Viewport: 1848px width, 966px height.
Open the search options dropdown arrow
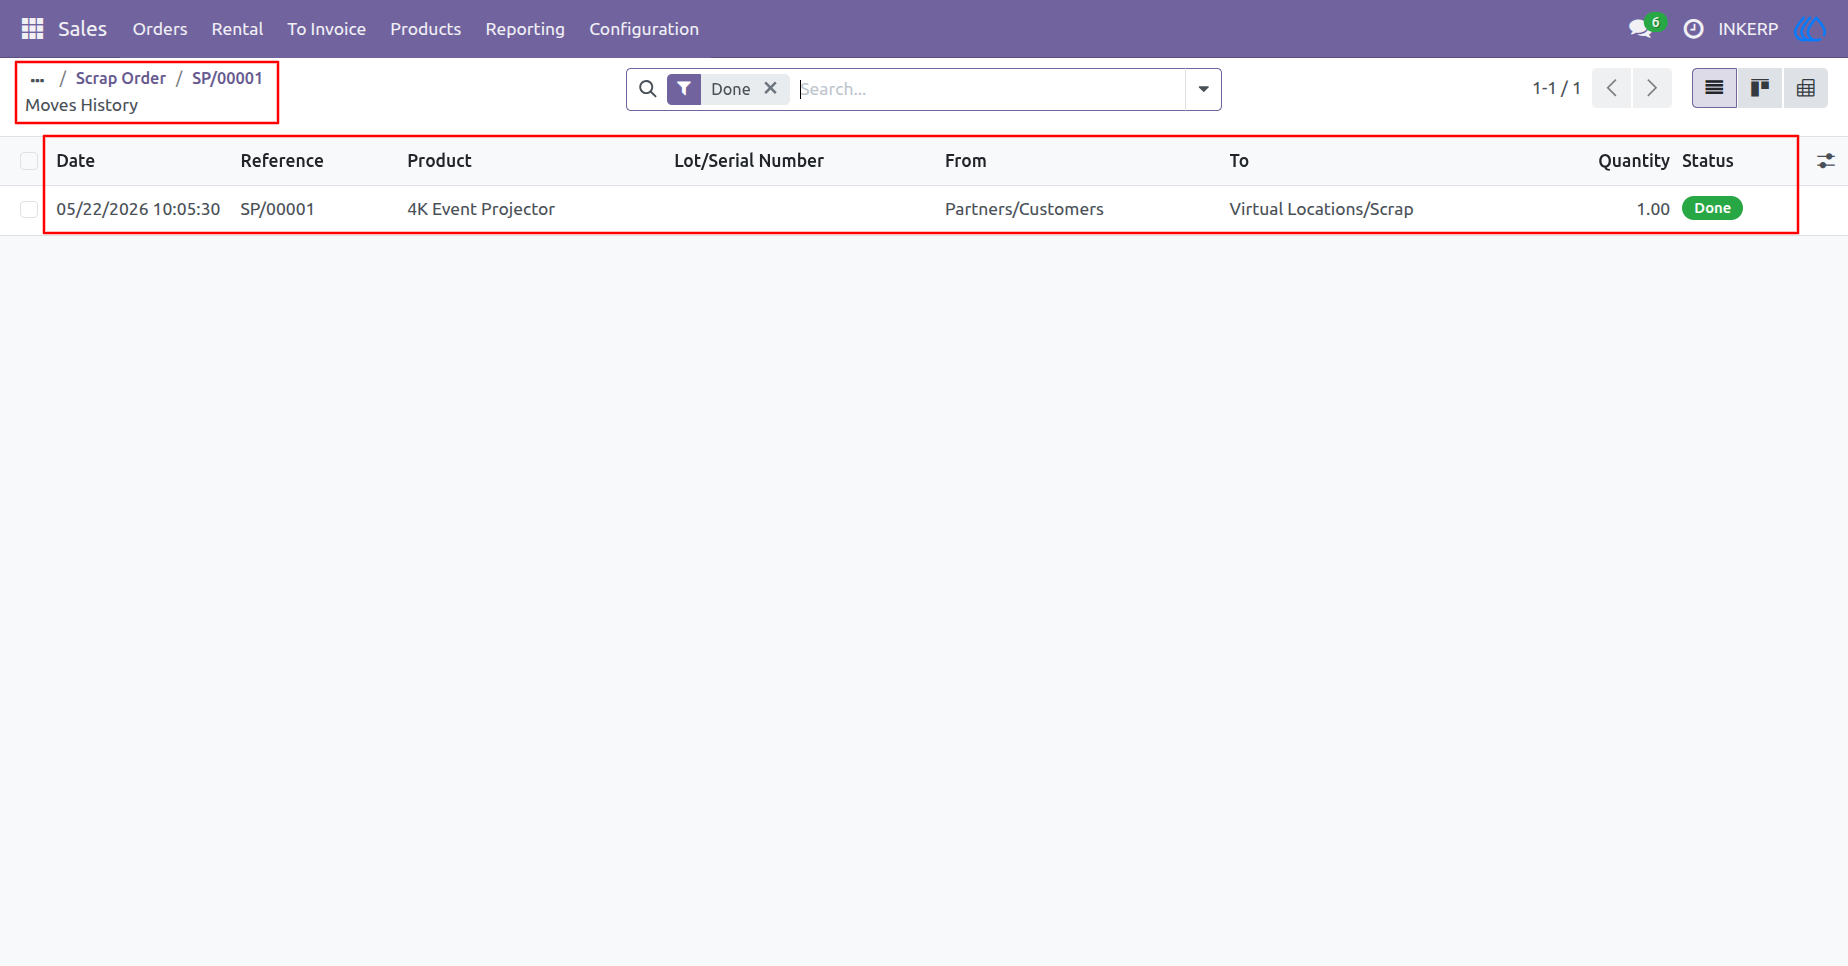[1203, 89]
